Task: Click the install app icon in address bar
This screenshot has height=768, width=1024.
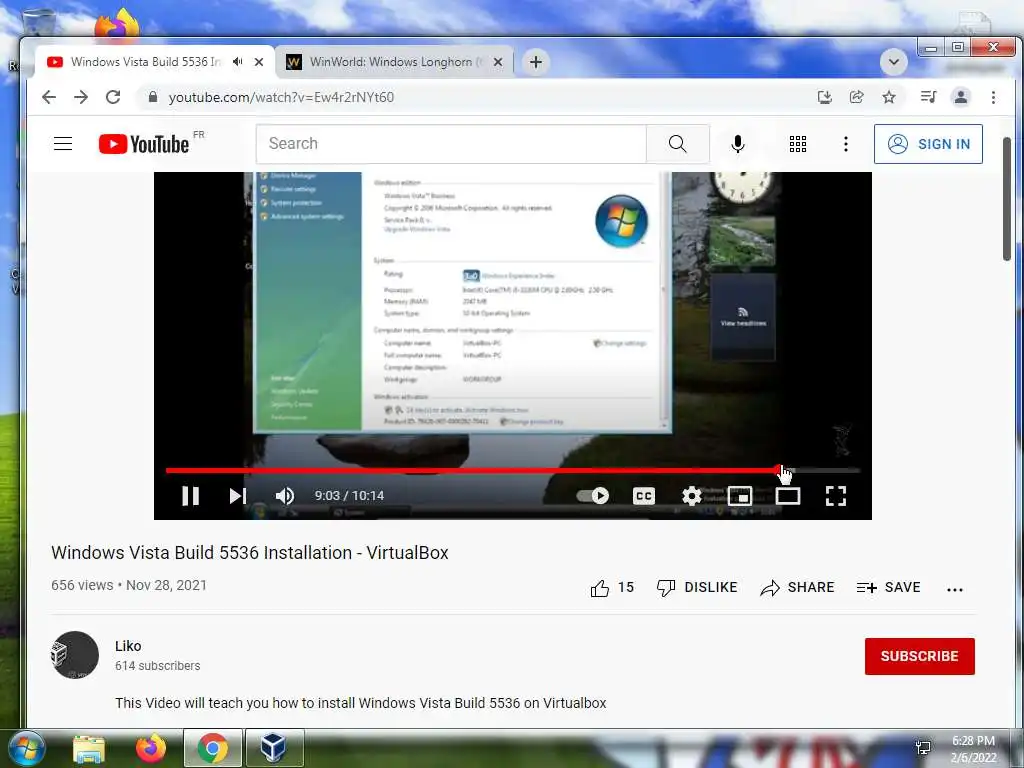Action: tap(825, 97)
